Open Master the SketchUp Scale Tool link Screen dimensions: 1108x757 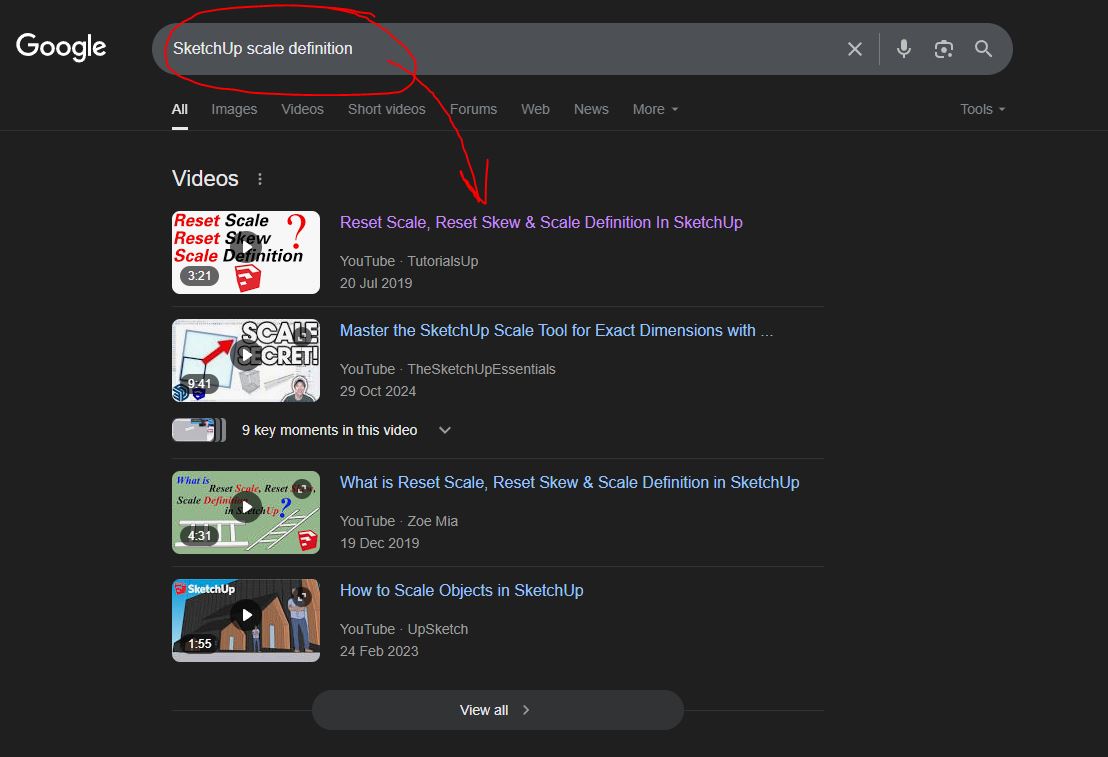(556, 331)
